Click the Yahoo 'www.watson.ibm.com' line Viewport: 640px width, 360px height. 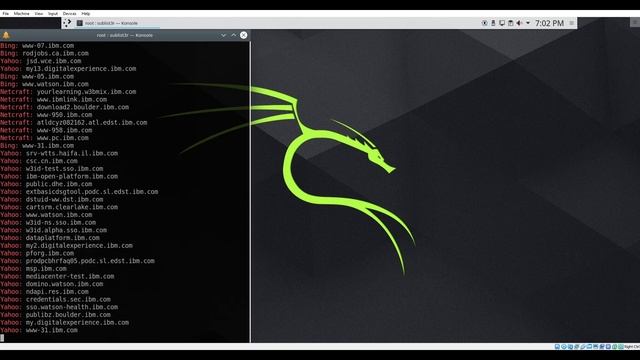pyautogui.click(x=46, y=215)
